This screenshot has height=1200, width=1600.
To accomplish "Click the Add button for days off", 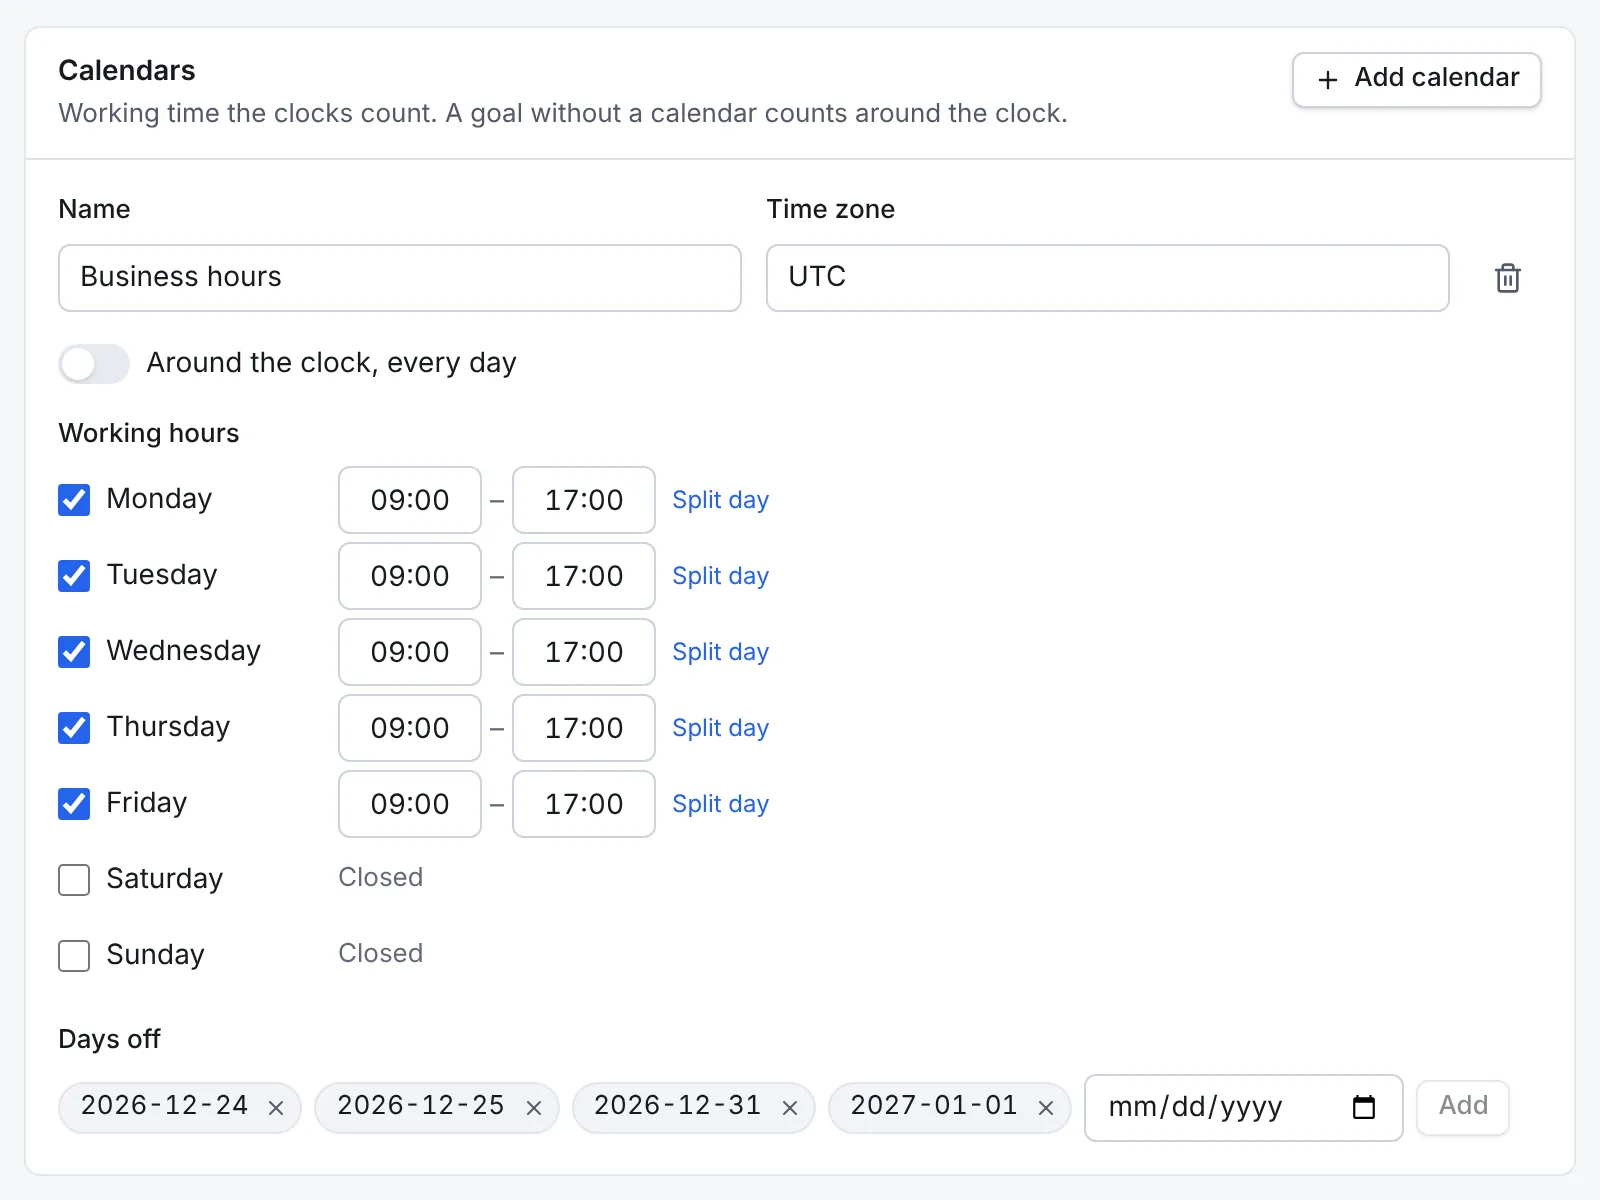I will point(1463,1107).
